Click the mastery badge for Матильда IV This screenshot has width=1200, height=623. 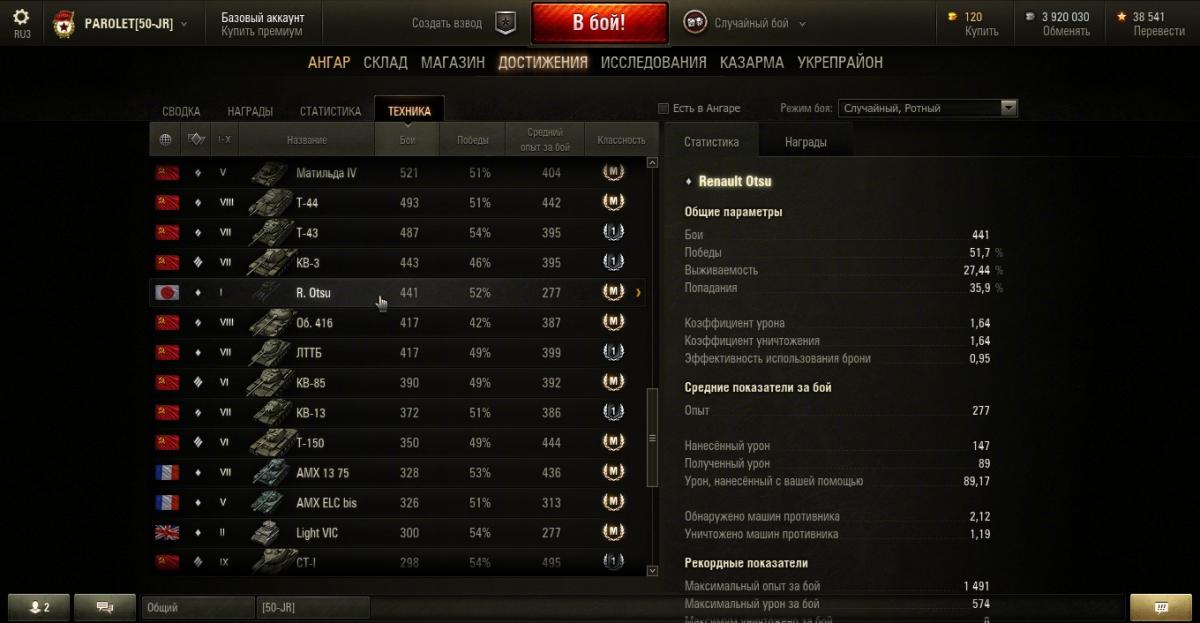[x=613, y=173]
